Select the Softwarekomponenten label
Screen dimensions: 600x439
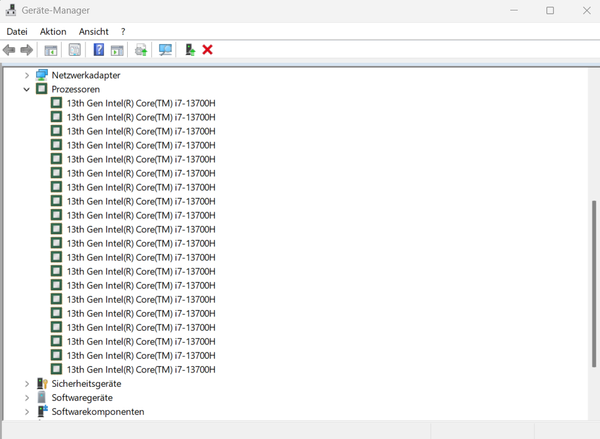point(98,412)
